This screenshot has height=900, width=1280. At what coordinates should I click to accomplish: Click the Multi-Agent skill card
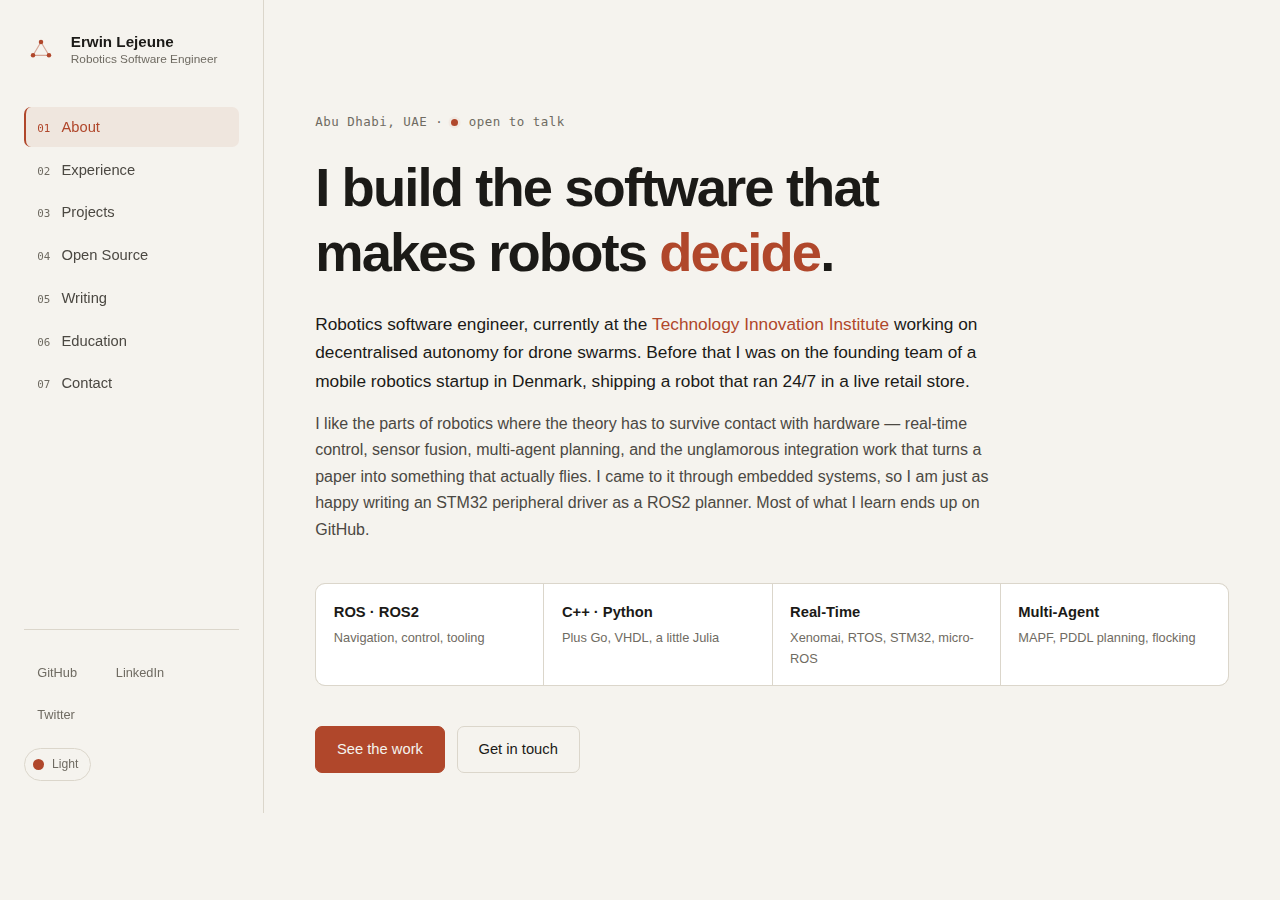coord(1114,634)
